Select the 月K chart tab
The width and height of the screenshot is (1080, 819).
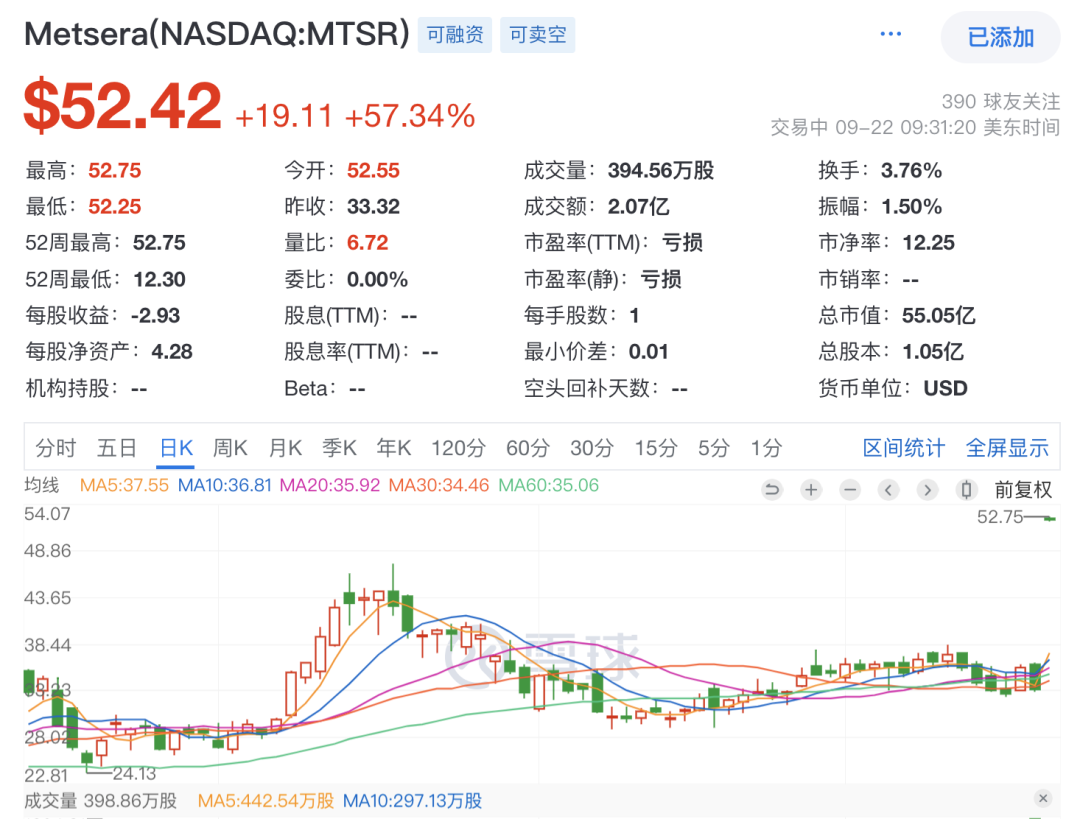(x=285, y=448)
